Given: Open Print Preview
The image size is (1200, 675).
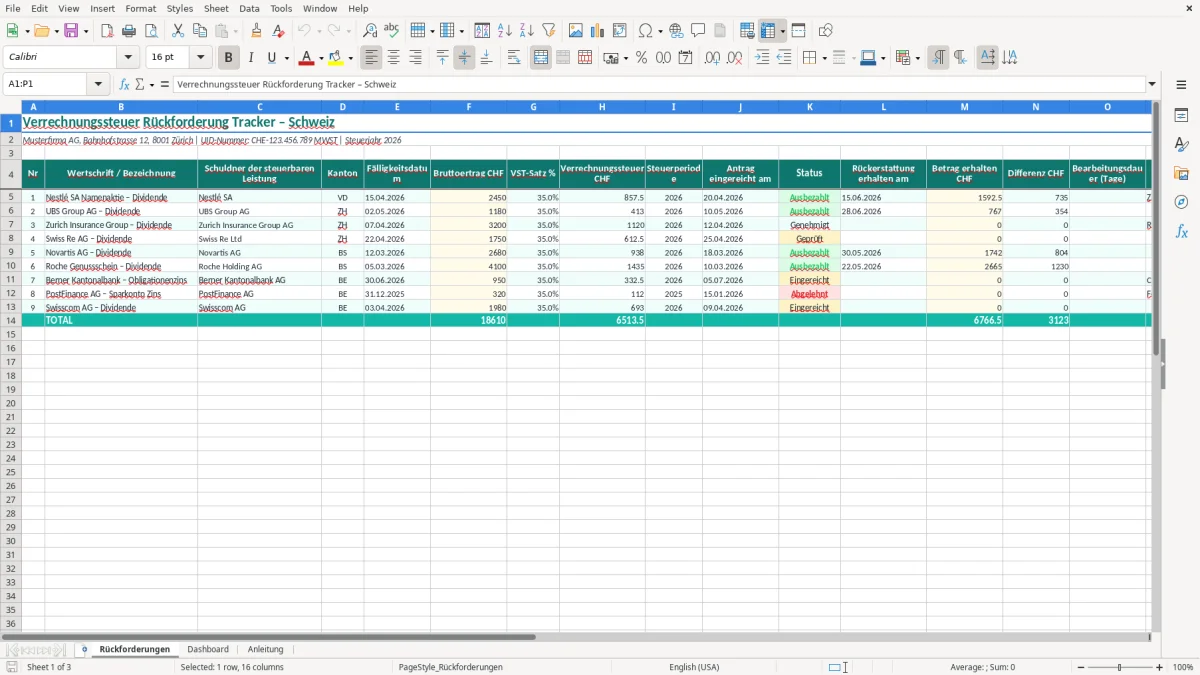Looking at the screenshot, I should (x=150, y=31).
